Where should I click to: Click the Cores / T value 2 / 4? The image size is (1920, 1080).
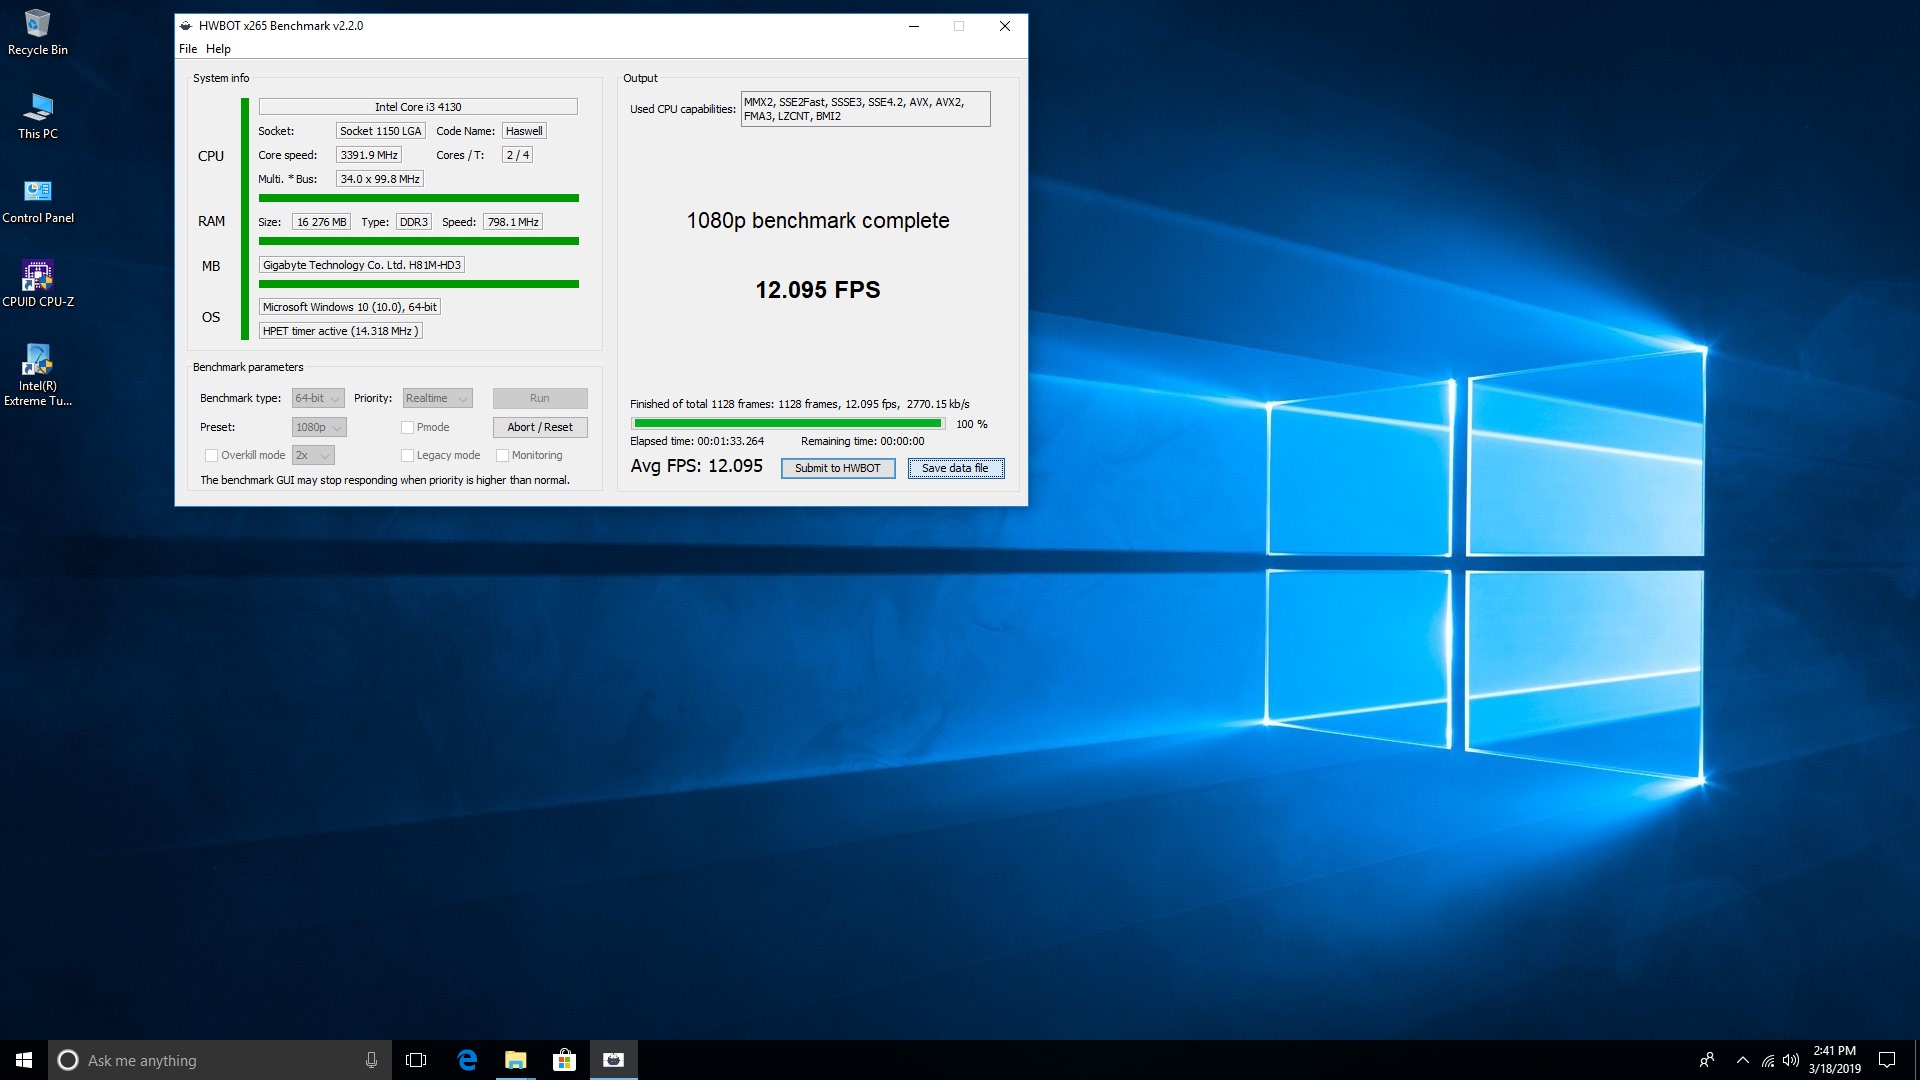click(518, 155)
